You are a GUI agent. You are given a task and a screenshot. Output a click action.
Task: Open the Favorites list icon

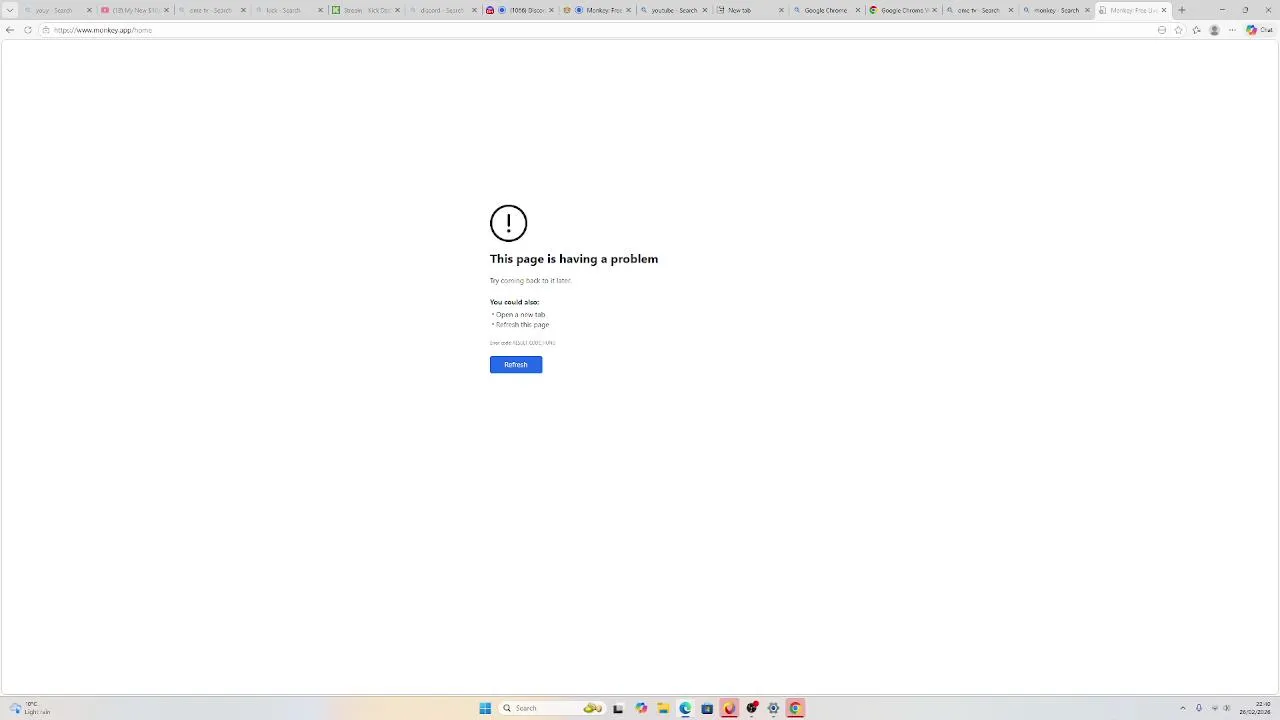pos(1197,30)
